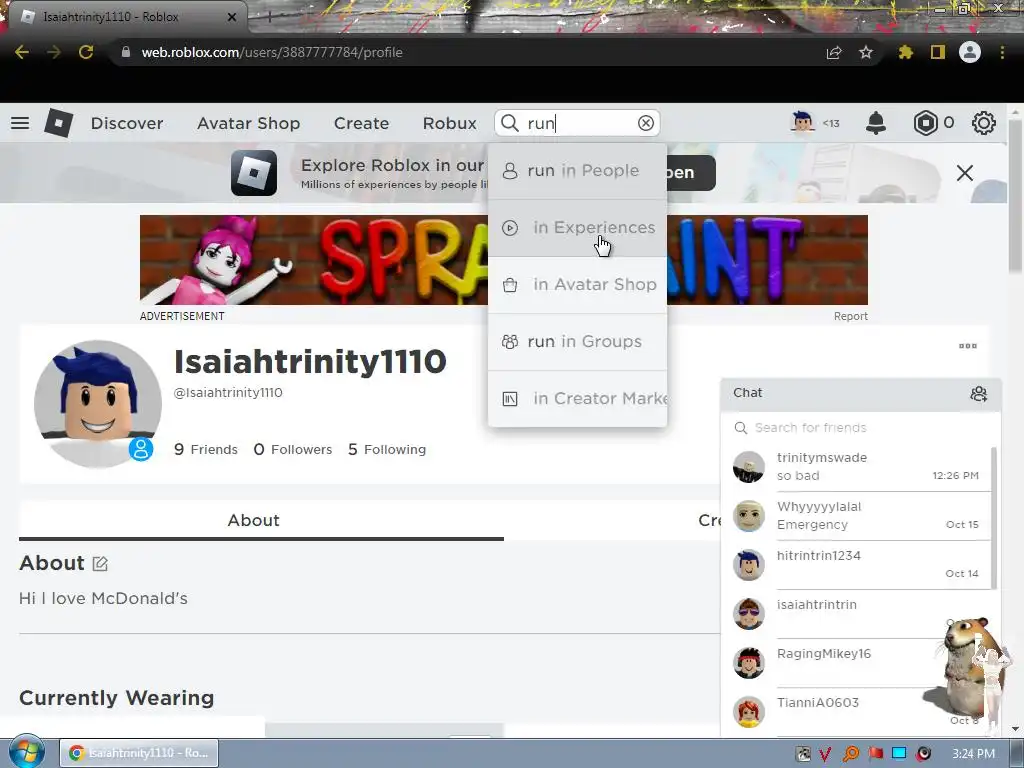Open the Discover page

point(127,123)
